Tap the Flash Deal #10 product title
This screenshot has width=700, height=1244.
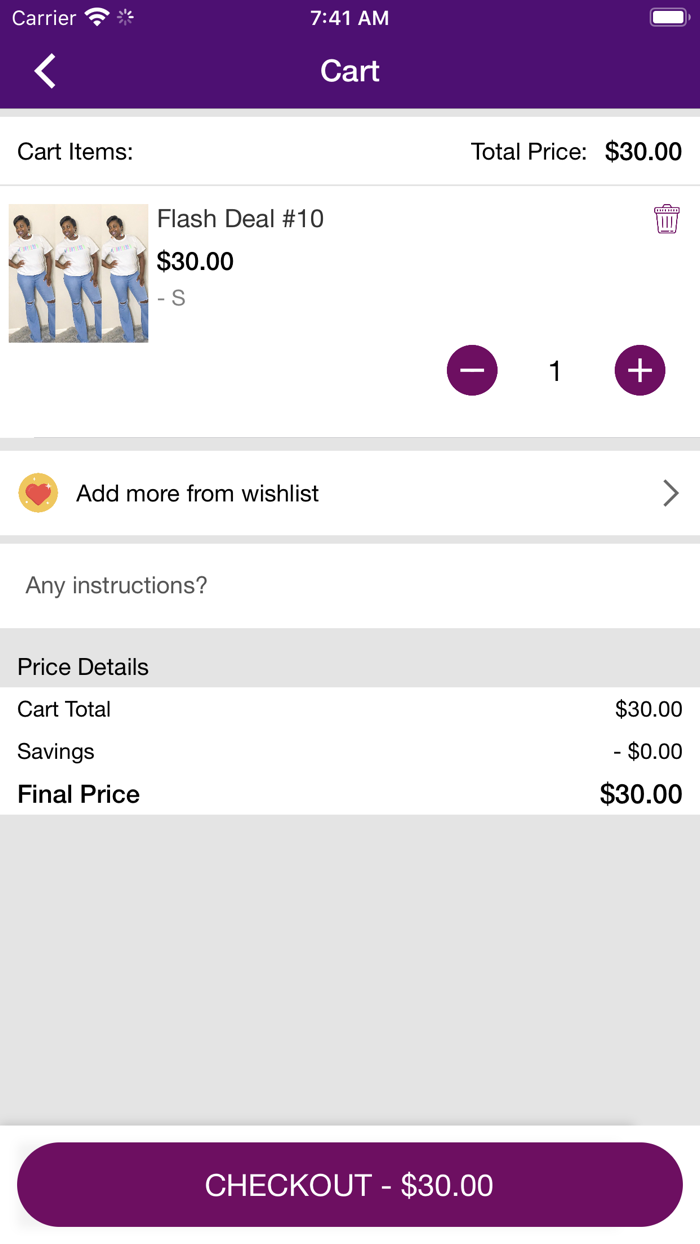[240, 219]
